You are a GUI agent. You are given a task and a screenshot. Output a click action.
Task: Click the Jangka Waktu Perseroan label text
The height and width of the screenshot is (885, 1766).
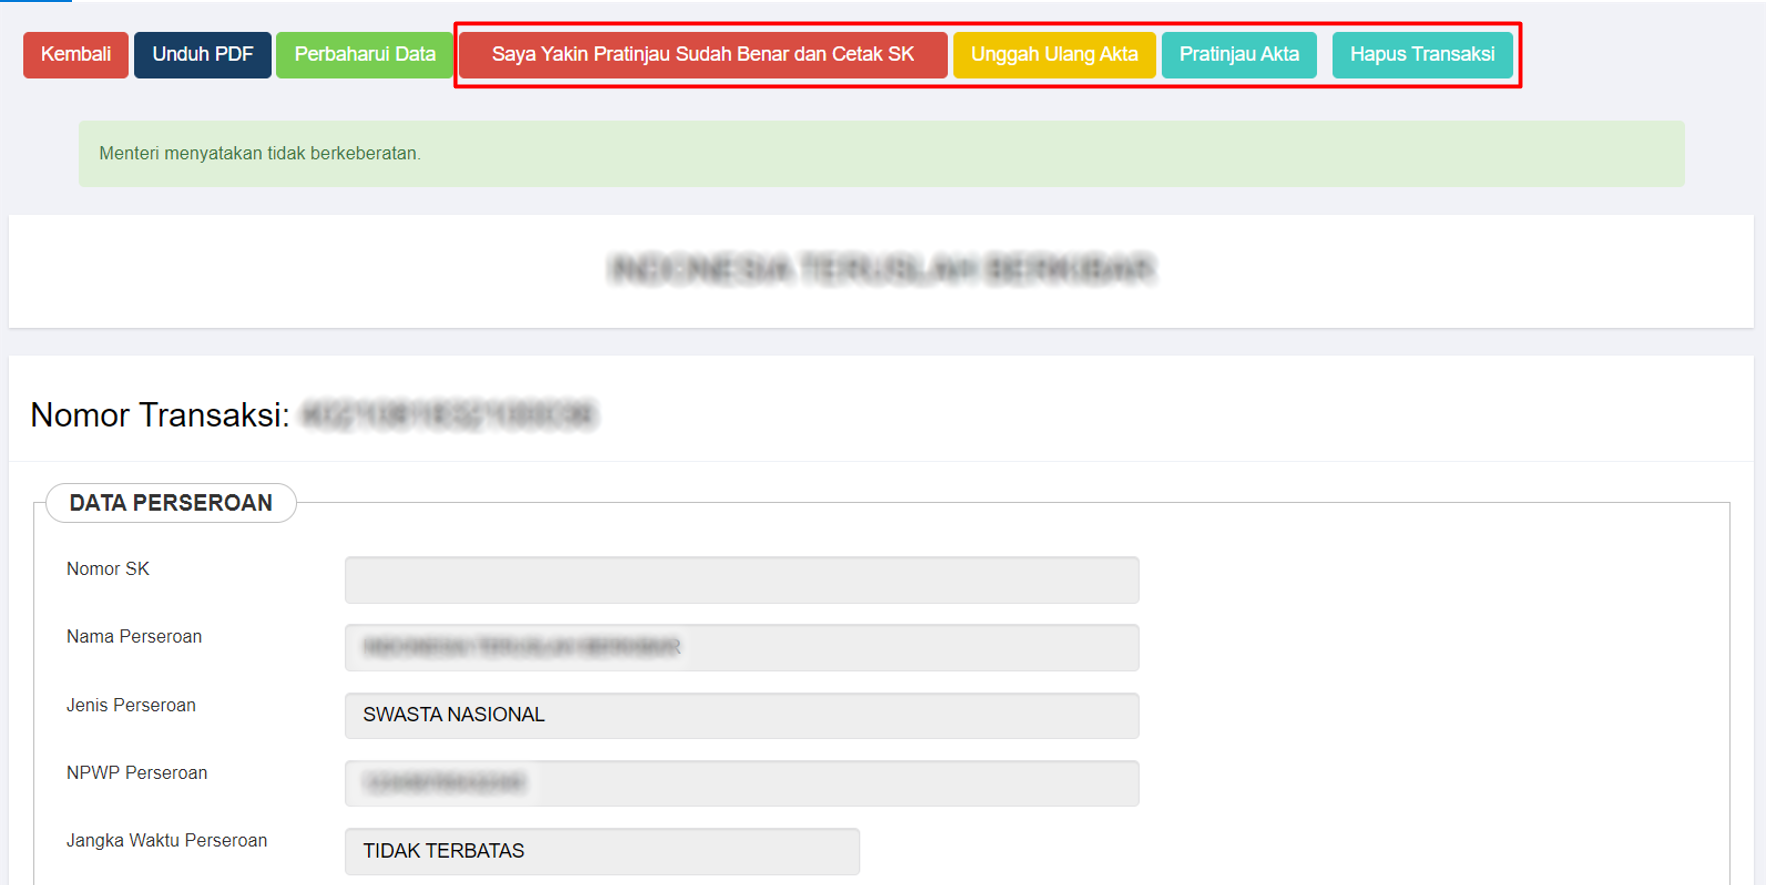pos(167,840)
